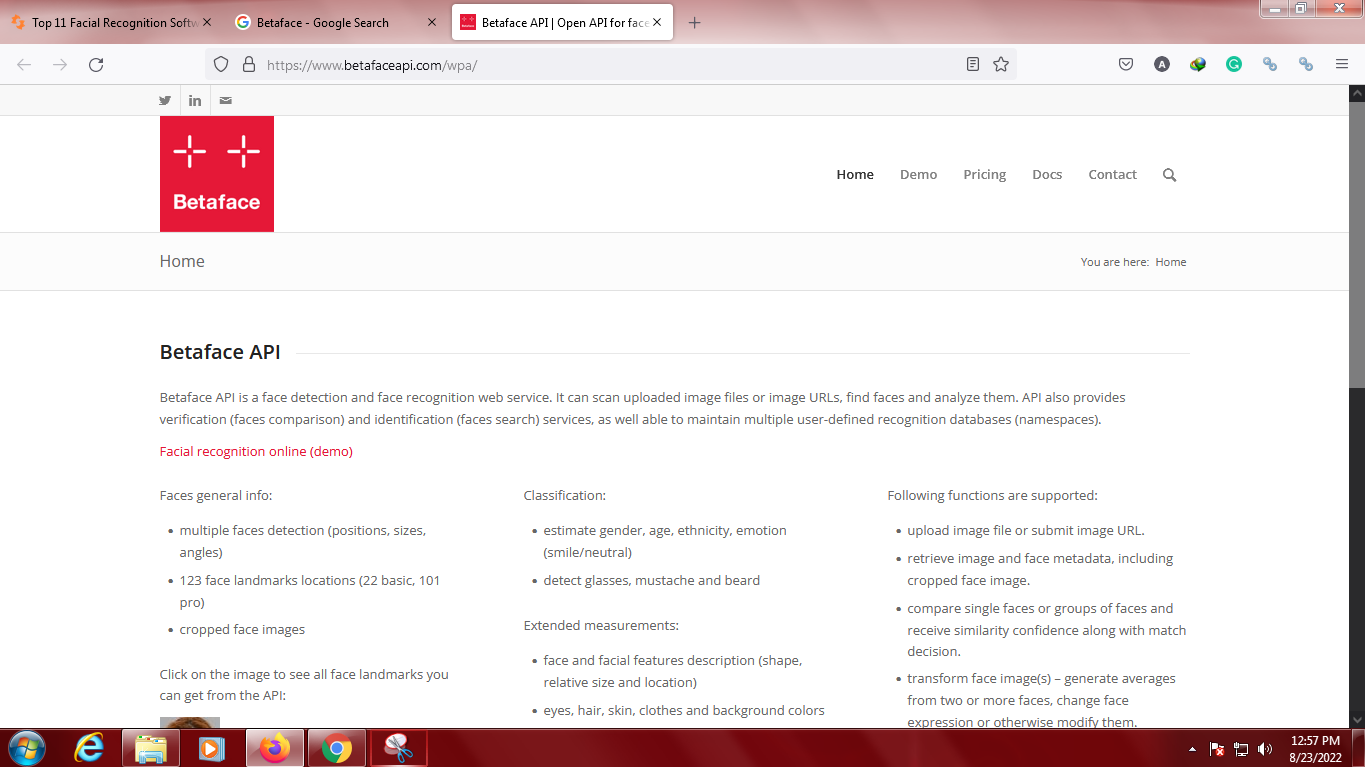This screenshot has height=767, width=1365.
Task: Open Firefox hamburger application menu
Action: pyautogui.click(x=1342, y=64)
